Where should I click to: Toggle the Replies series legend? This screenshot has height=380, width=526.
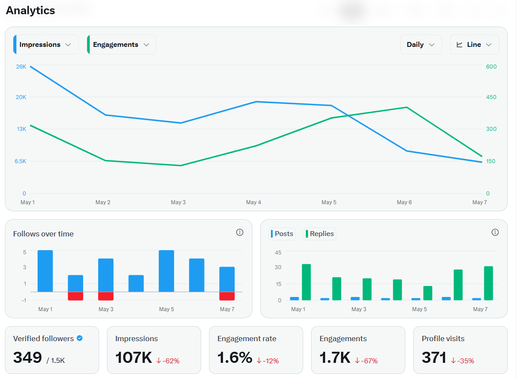(x=320, y=234)
